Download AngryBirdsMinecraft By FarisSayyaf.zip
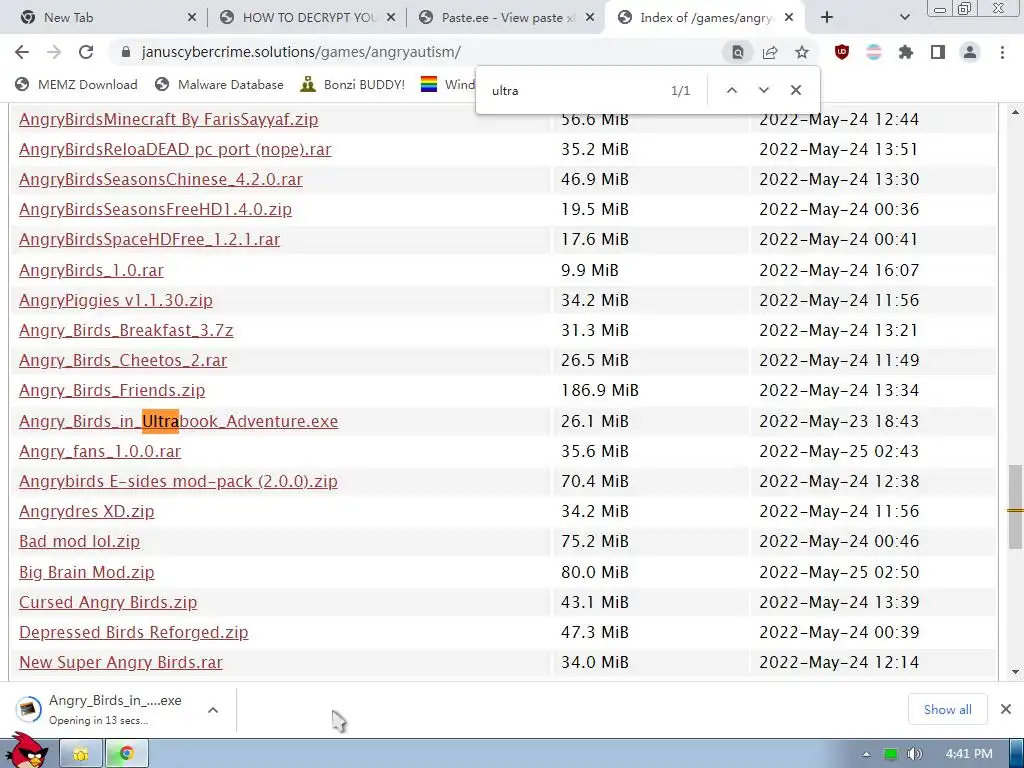This screenshot has width=1024, height=768. click(168, 120)
